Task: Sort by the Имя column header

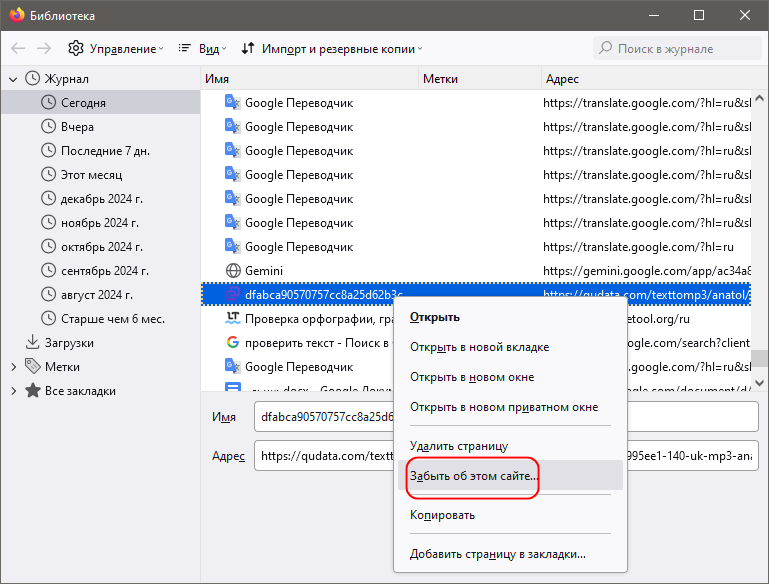Action: pyautogui.click(x=309, y=79)
